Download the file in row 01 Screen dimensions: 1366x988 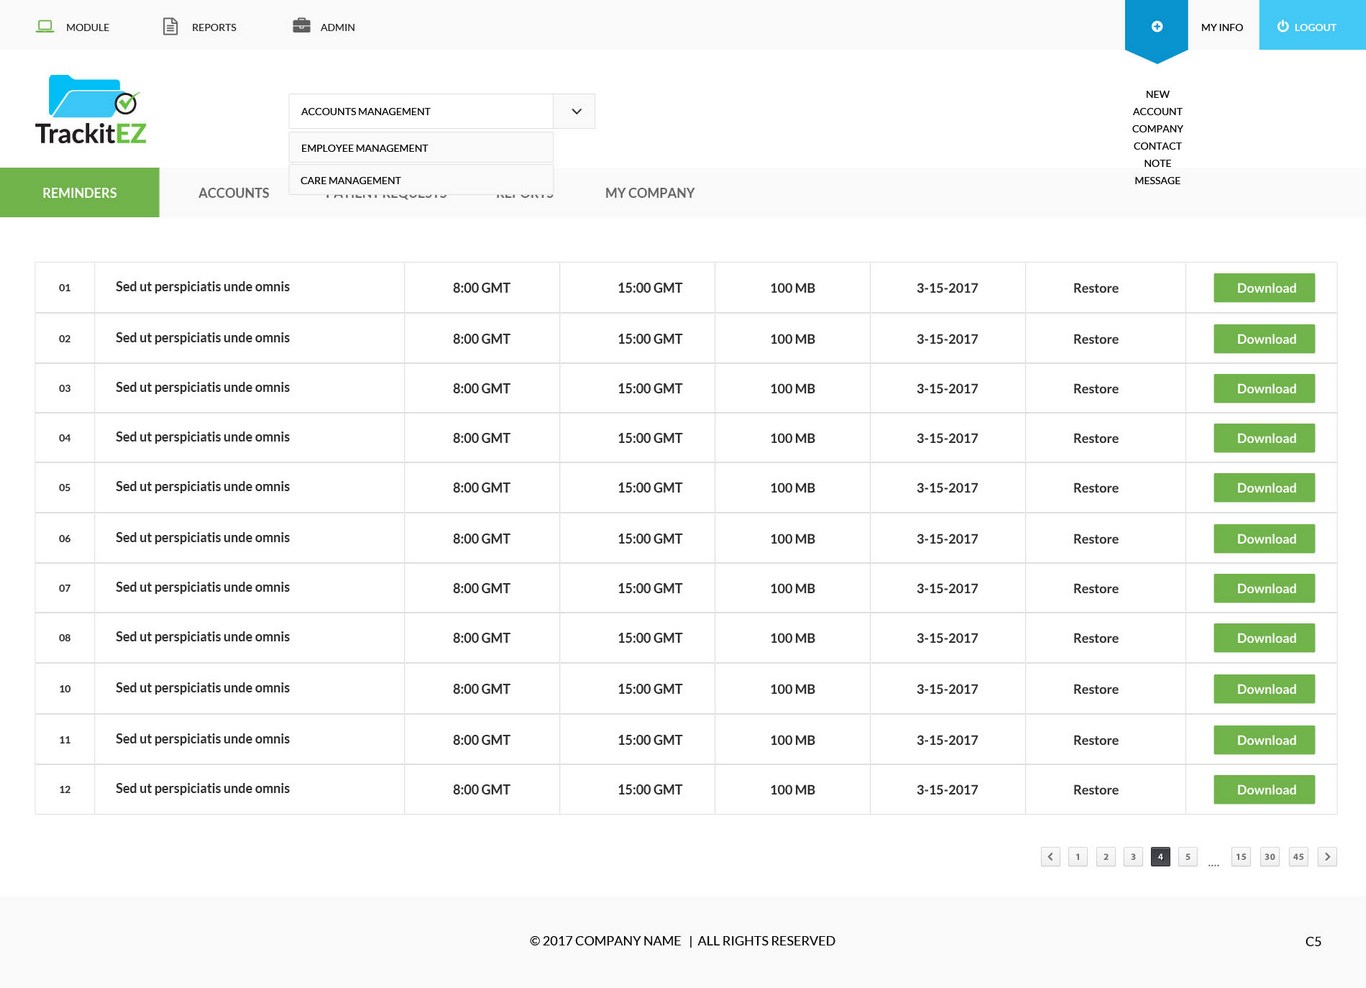coord(1264,288)
